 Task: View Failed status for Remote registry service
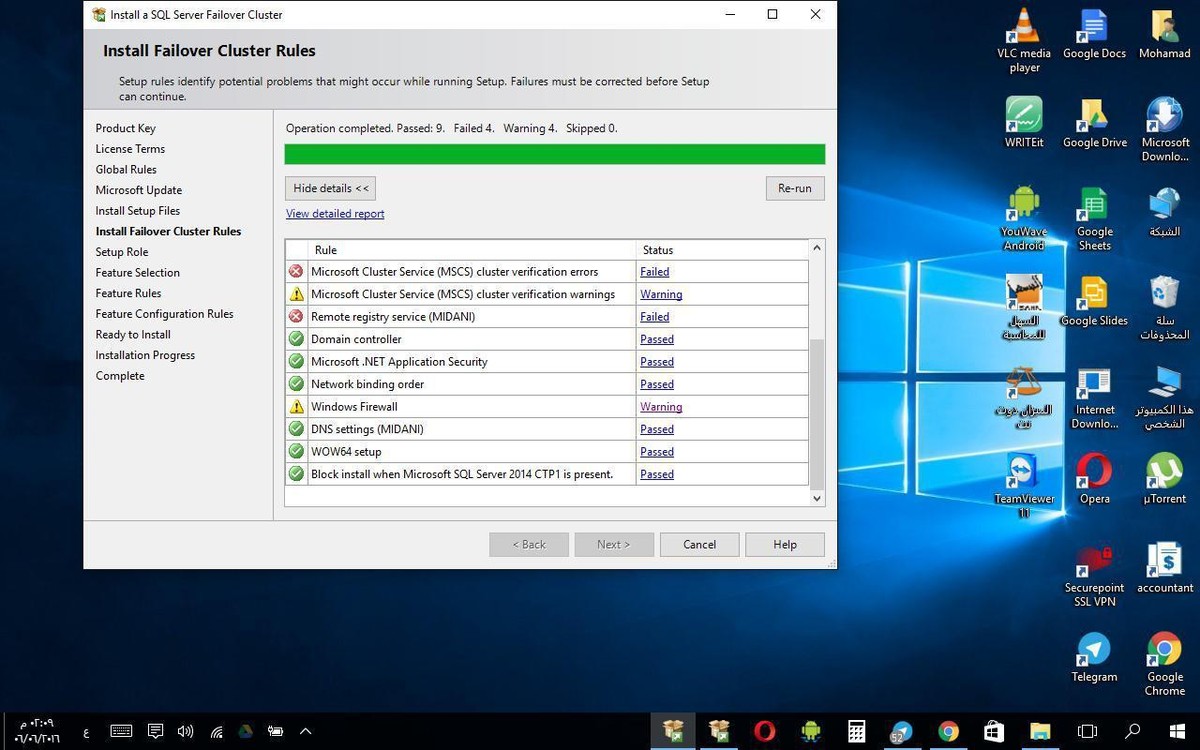(x=655, y=317)
